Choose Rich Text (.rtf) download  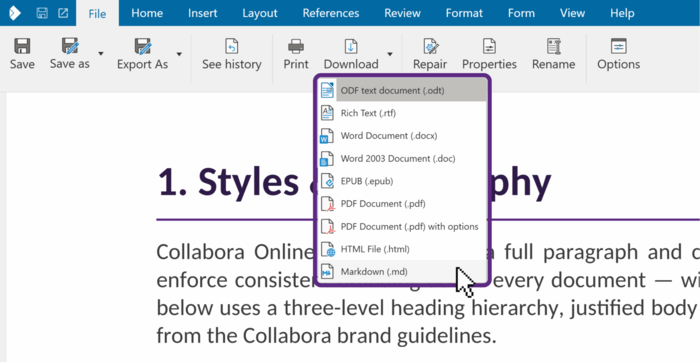[402, 113]
